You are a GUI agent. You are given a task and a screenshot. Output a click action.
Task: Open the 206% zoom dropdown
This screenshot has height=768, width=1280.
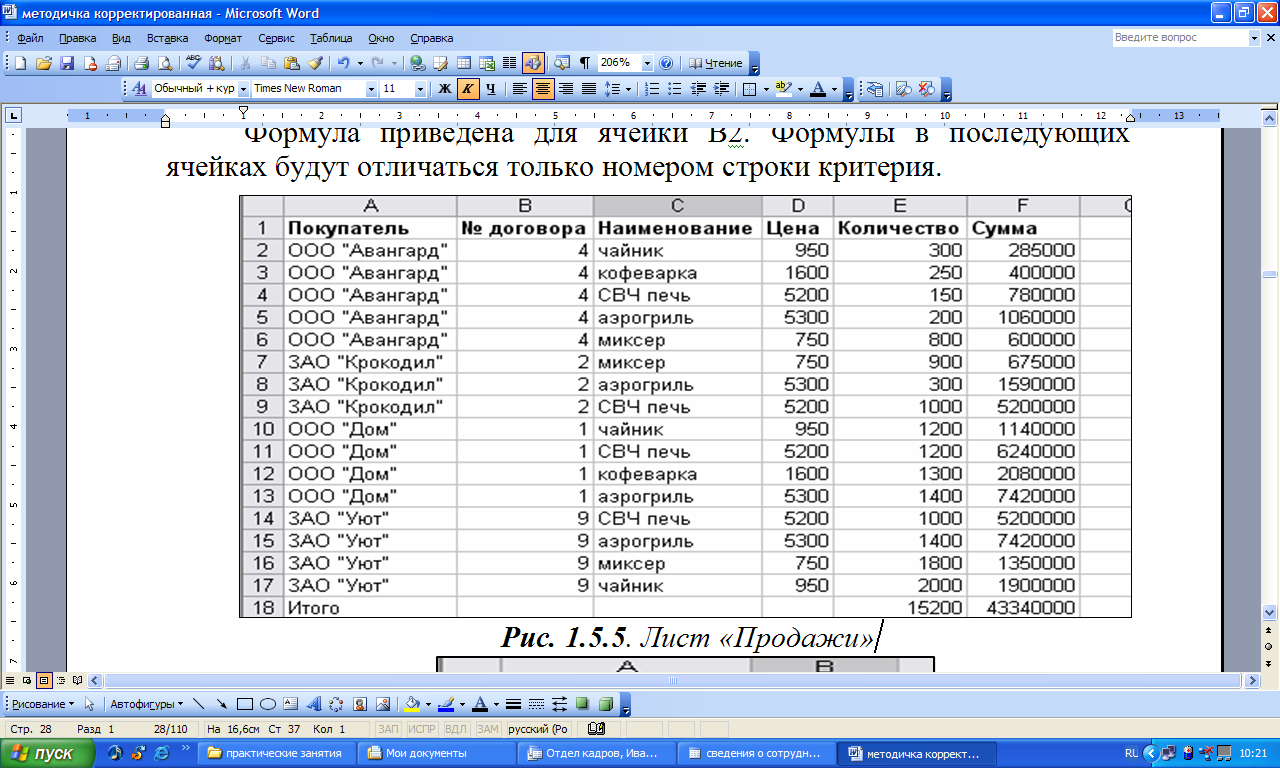coord(647,63)
